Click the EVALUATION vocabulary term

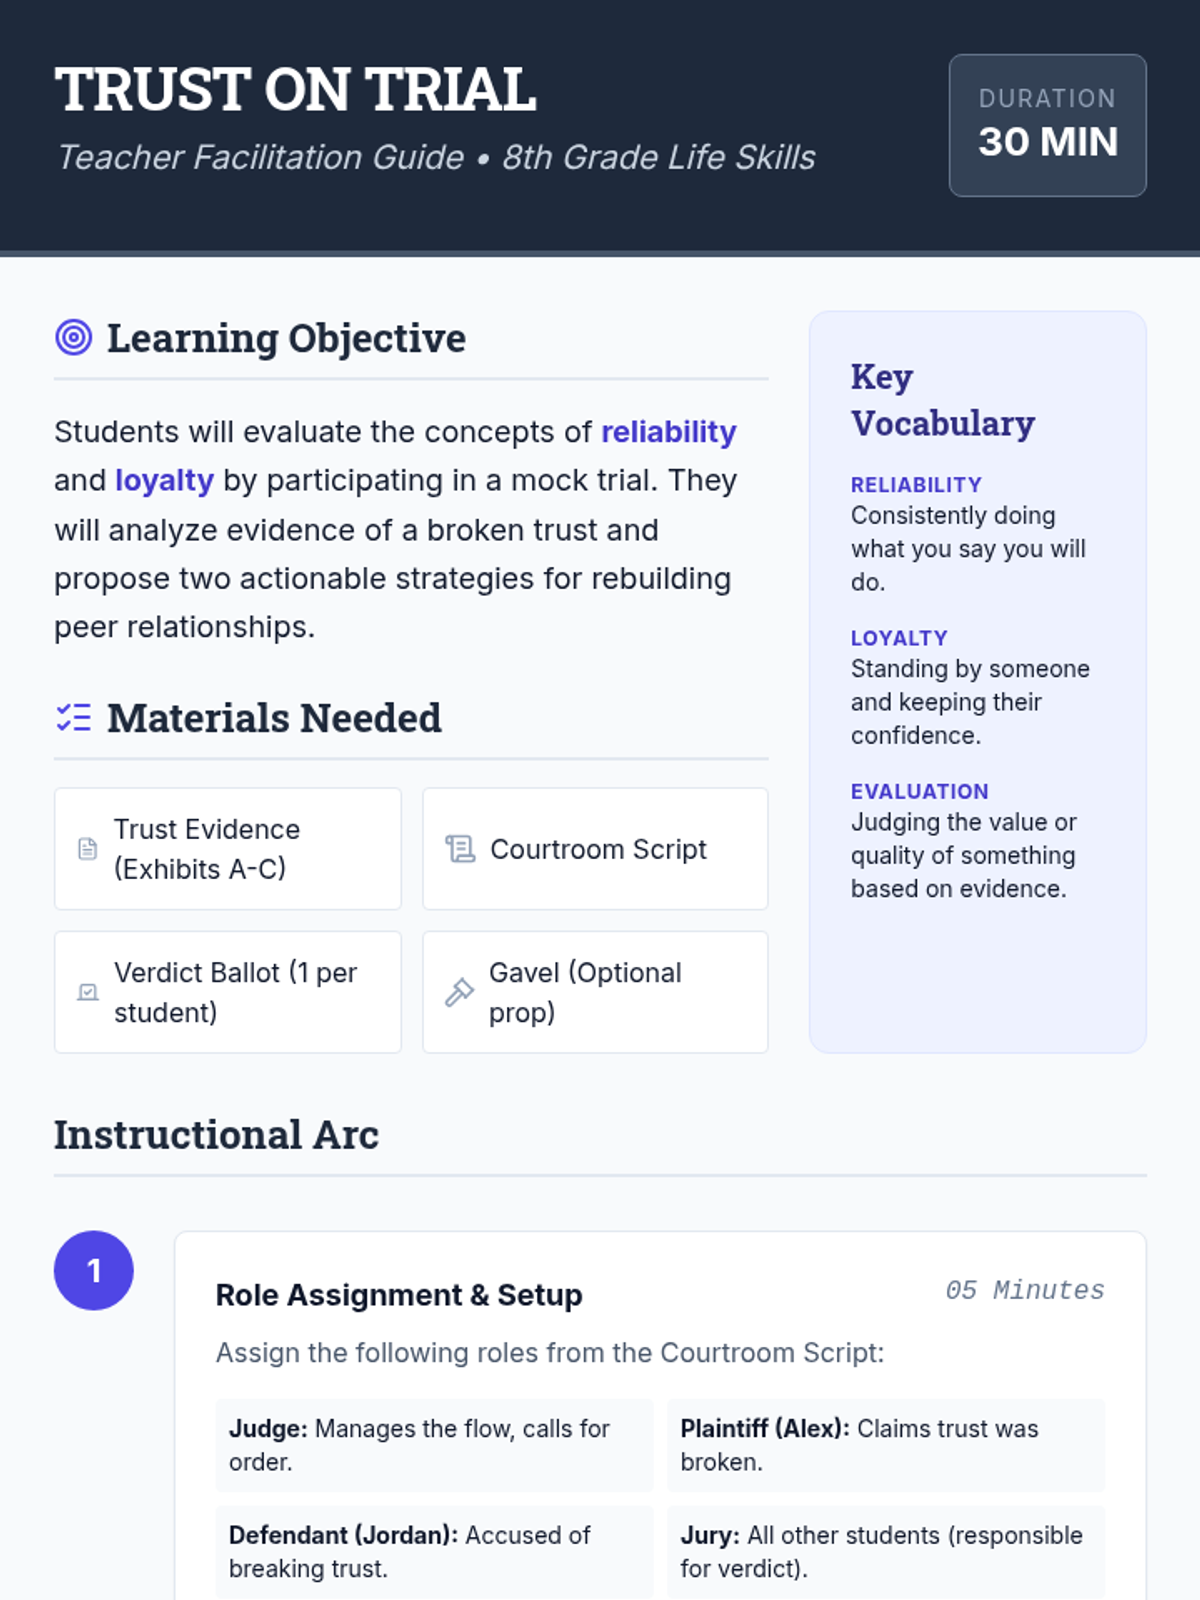919,791
